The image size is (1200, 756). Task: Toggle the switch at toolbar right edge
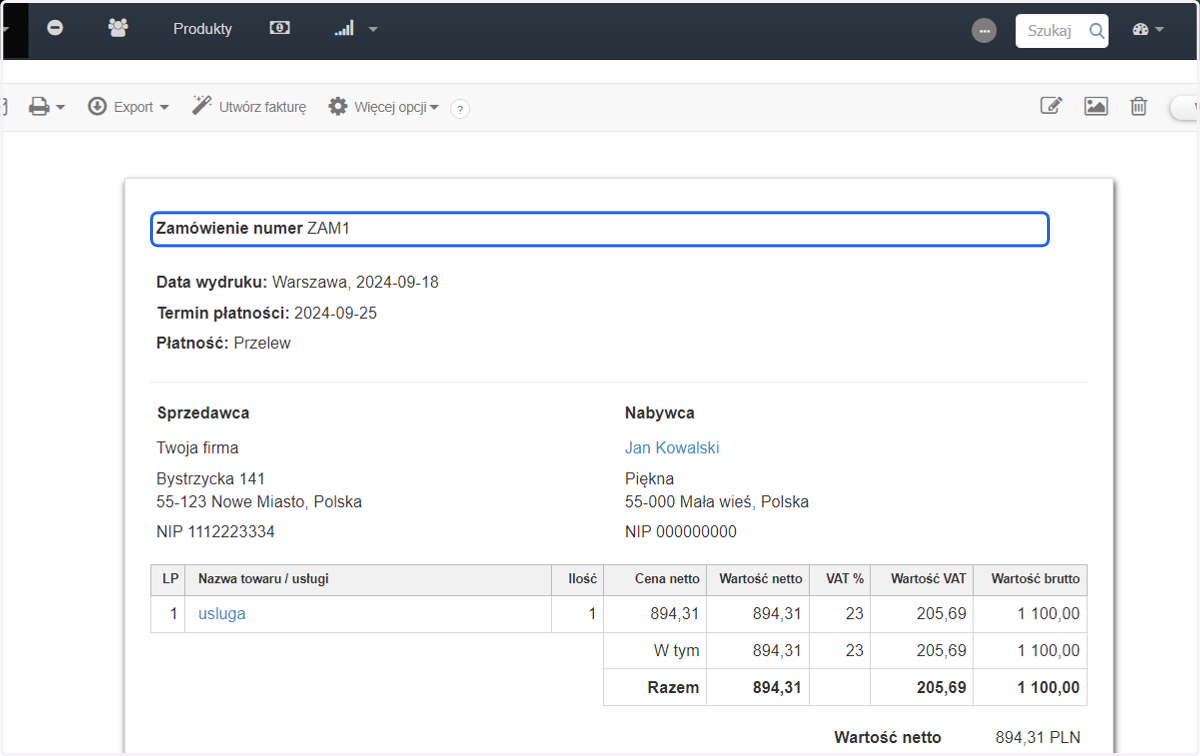[1186, 107]
